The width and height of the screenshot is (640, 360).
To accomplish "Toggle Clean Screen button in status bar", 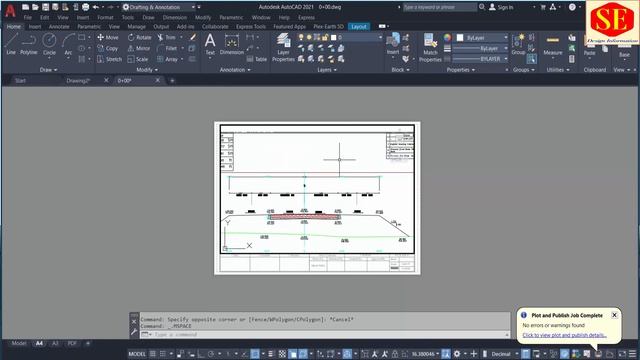I will 622,353.
